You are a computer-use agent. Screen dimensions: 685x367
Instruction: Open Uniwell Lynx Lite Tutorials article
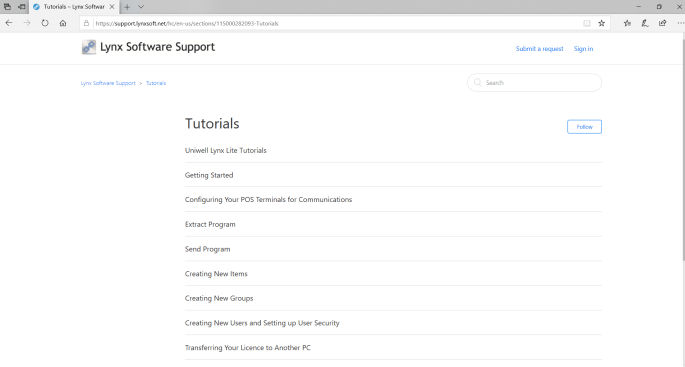tap(225, 150)
